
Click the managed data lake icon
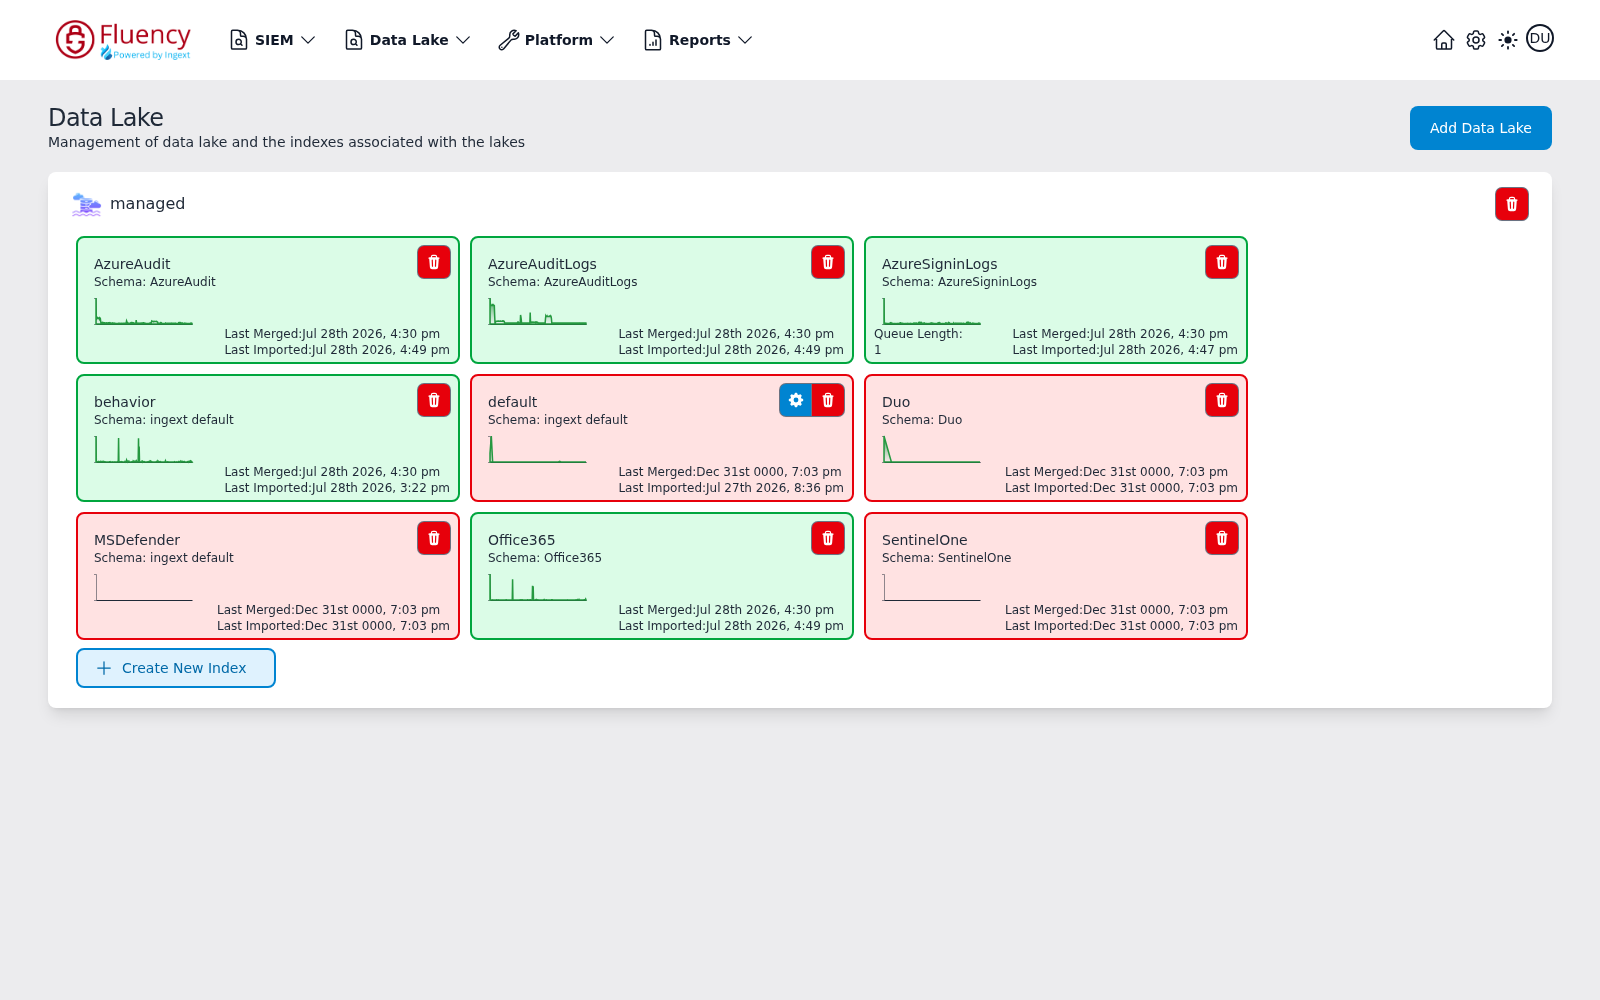click(x=87, y=204)
